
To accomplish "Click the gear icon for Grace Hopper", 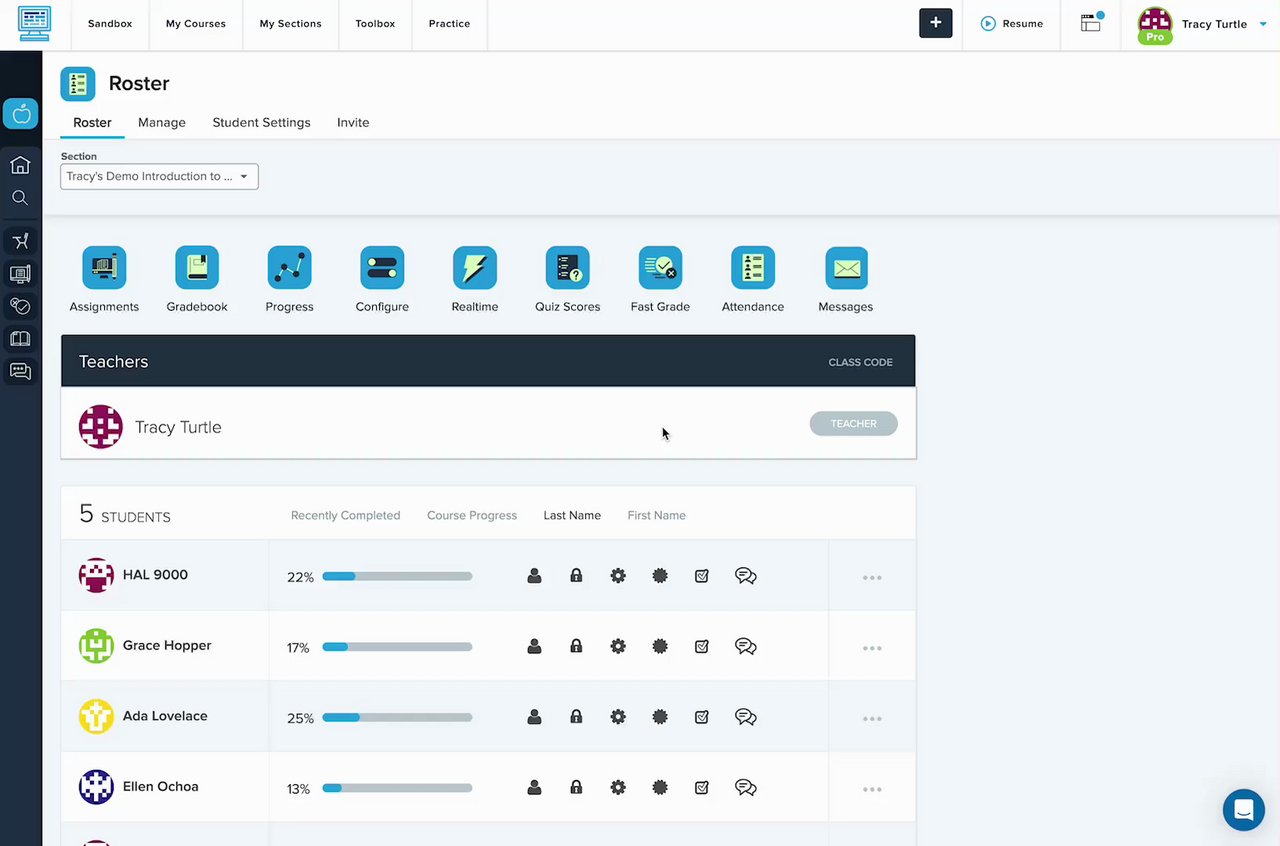I will [x=618, y=646].
